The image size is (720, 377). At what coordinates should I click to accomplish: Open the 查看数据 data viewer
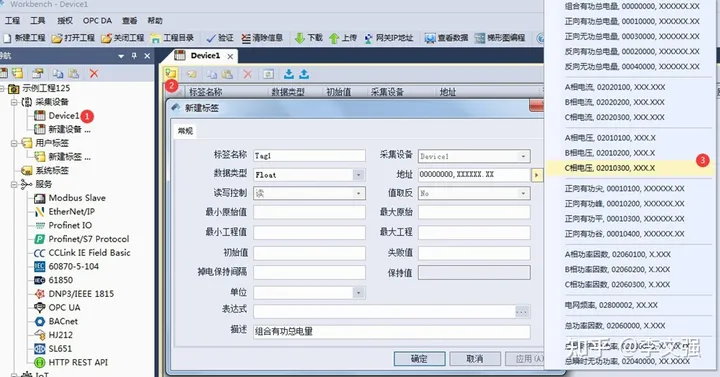pos(446,38)
